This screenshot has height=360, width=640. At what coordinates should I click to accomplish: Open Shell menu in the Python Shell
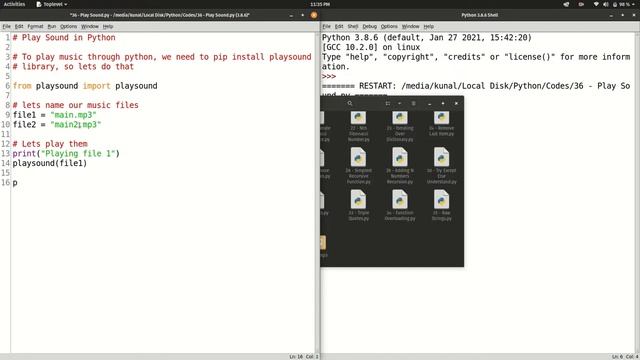pyautogui.click(x=353, y=27)
